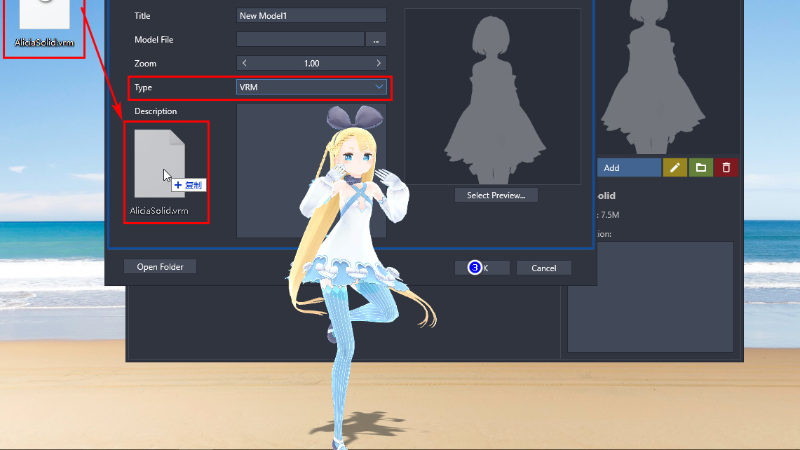This screenshot has width=800, height=450.
Task: Click the Zoom value 1.00
Action: [x=311, y=63]
